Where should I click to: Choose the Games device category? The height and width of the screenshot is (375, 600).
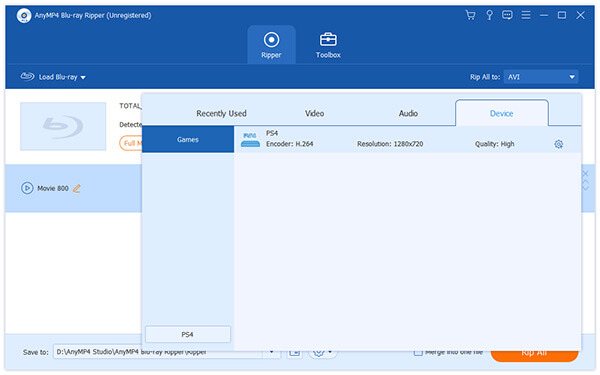pos(188,139)
